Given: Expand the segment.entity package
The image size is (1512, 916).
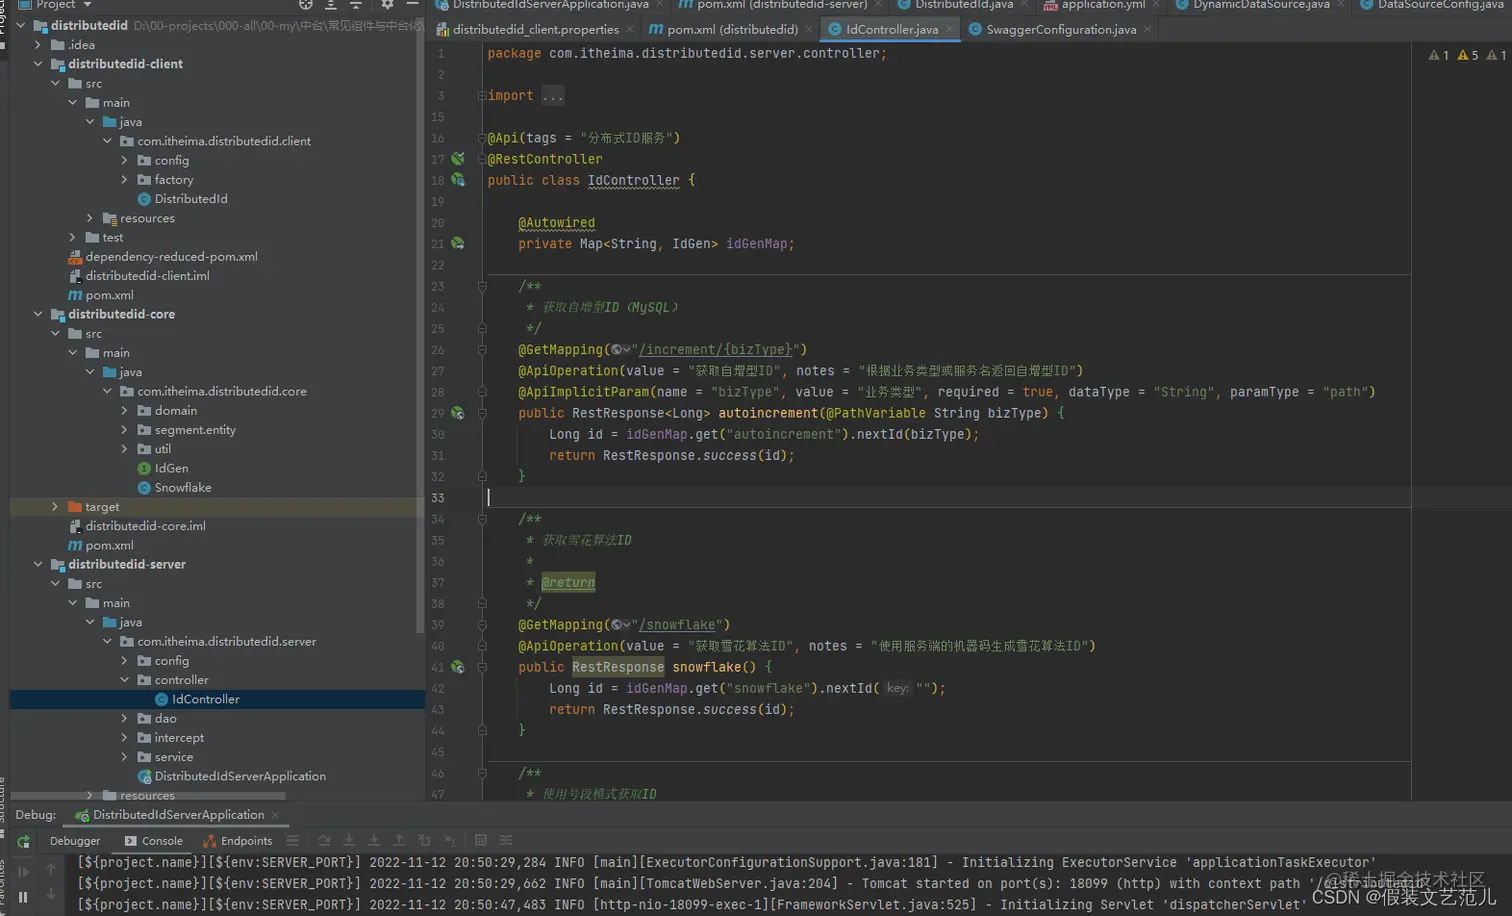Looking at the screenshot, I should pyautogui.click(x=124, y=430).
